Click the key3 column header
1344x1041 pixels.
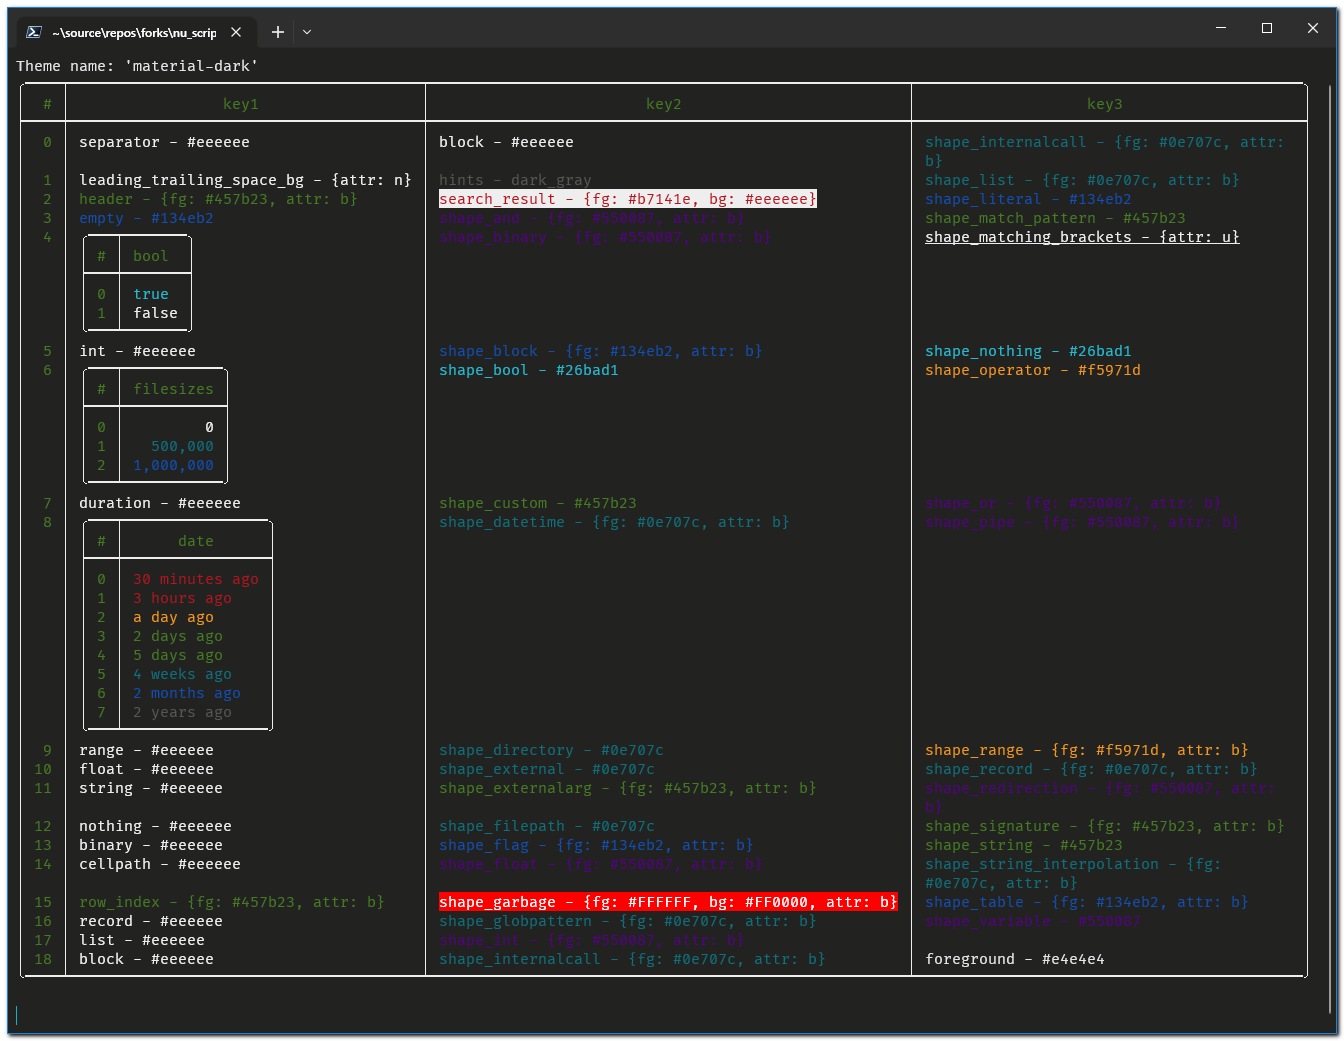[1105, 104]
